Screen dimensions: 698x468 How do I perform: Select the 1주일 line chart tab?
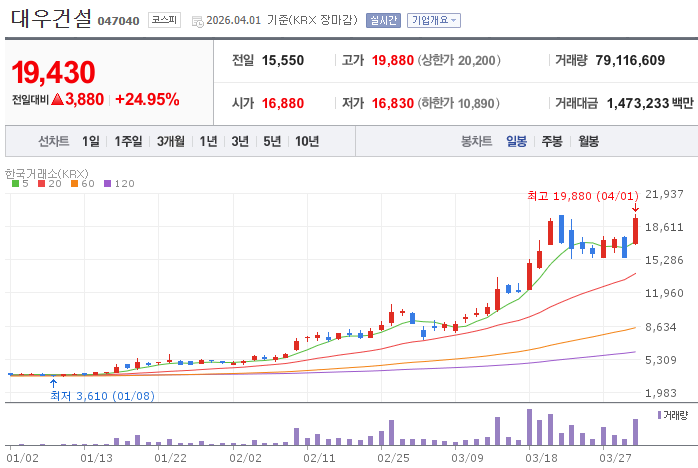128,142
